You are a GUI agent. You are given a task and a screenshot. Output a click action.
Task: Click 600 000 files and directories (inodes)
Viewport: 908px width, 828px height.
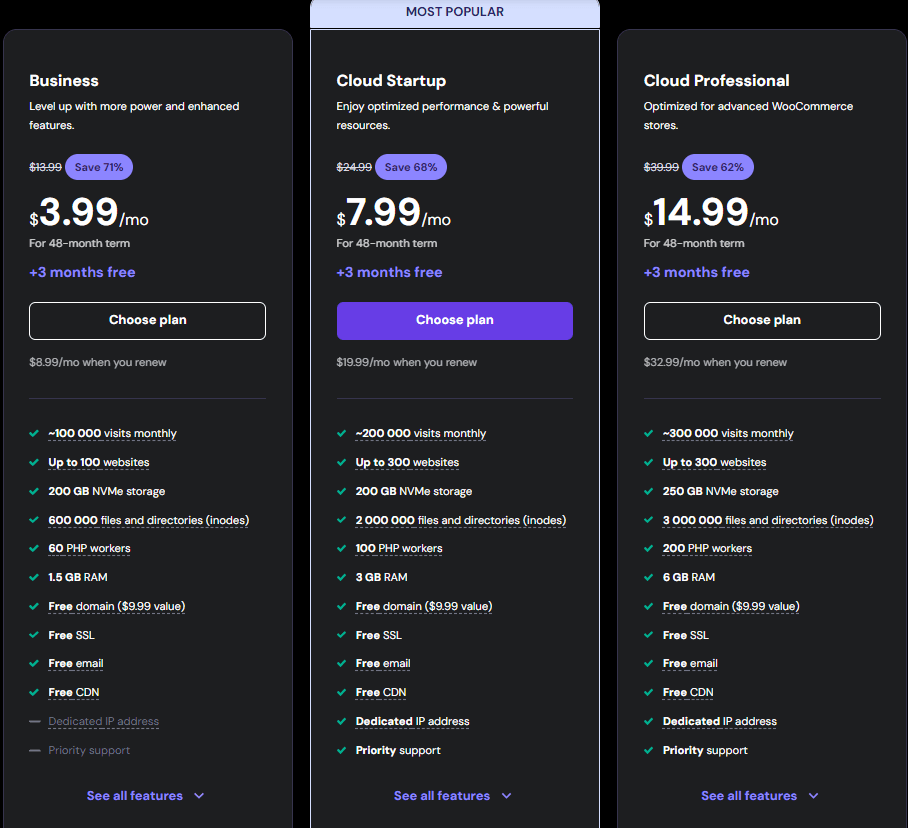[149, 521]
